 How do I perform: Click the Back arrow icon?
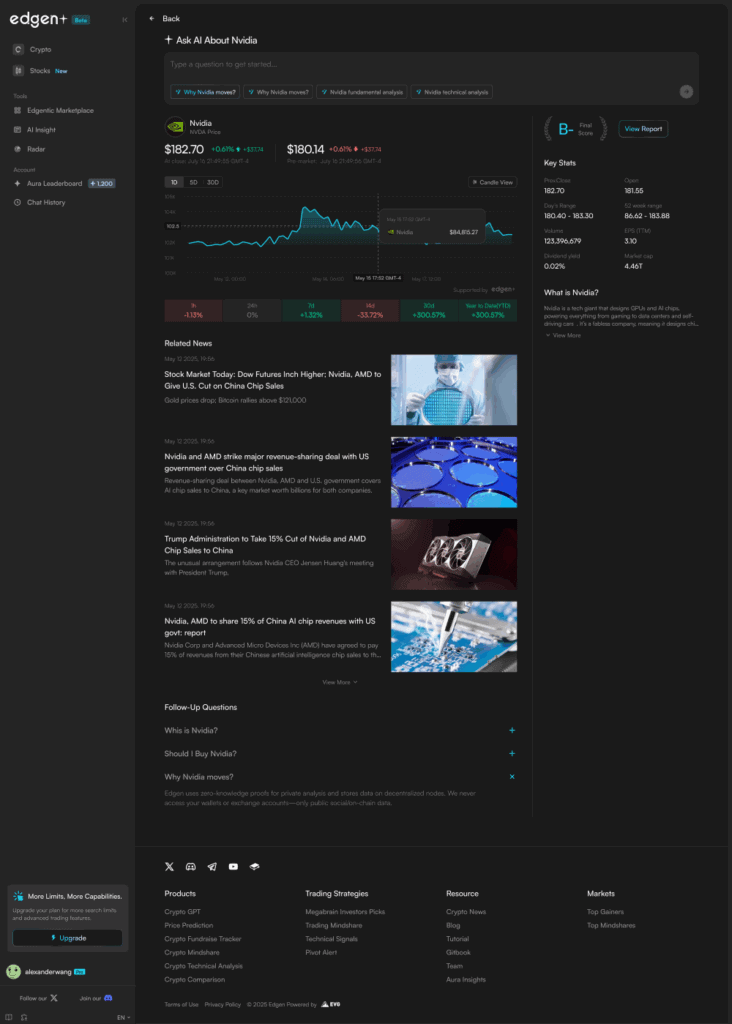[x=151, y=18]
